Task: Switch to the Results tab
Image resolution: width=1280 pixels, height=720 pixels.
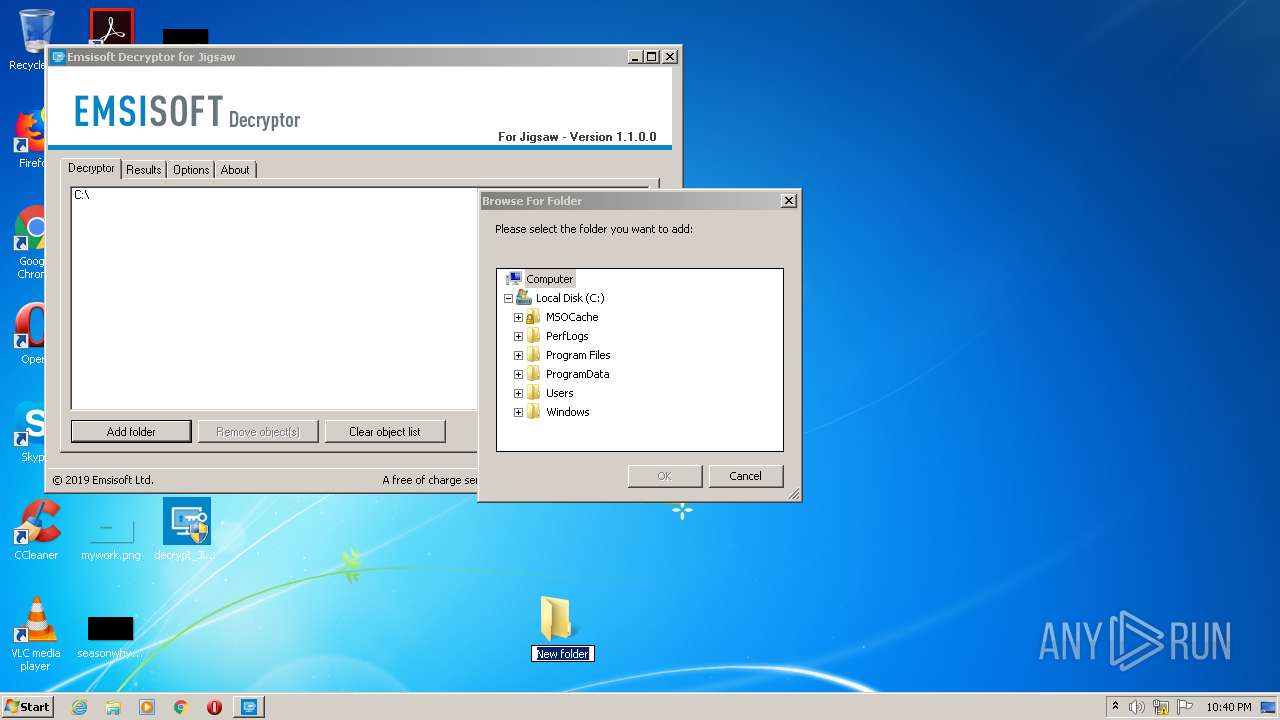Action: [144, 170]
